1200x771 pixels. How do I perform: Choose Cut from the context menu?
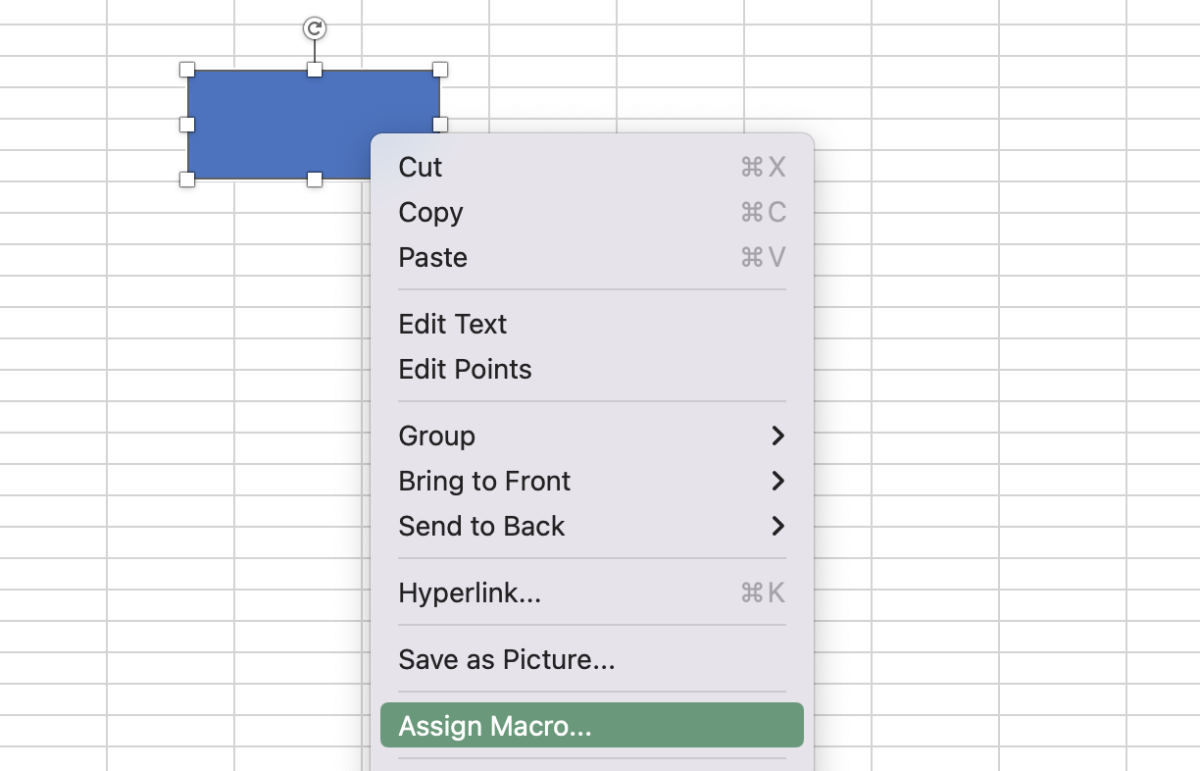coord(421,167)
